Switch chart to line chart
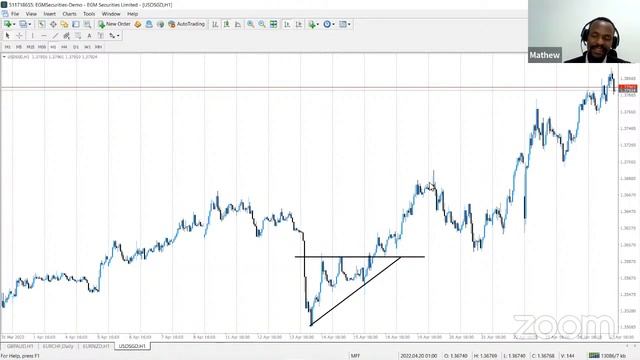Image resolution: width=640 pixels, height=360 pixels. click(x=238, y=24)
